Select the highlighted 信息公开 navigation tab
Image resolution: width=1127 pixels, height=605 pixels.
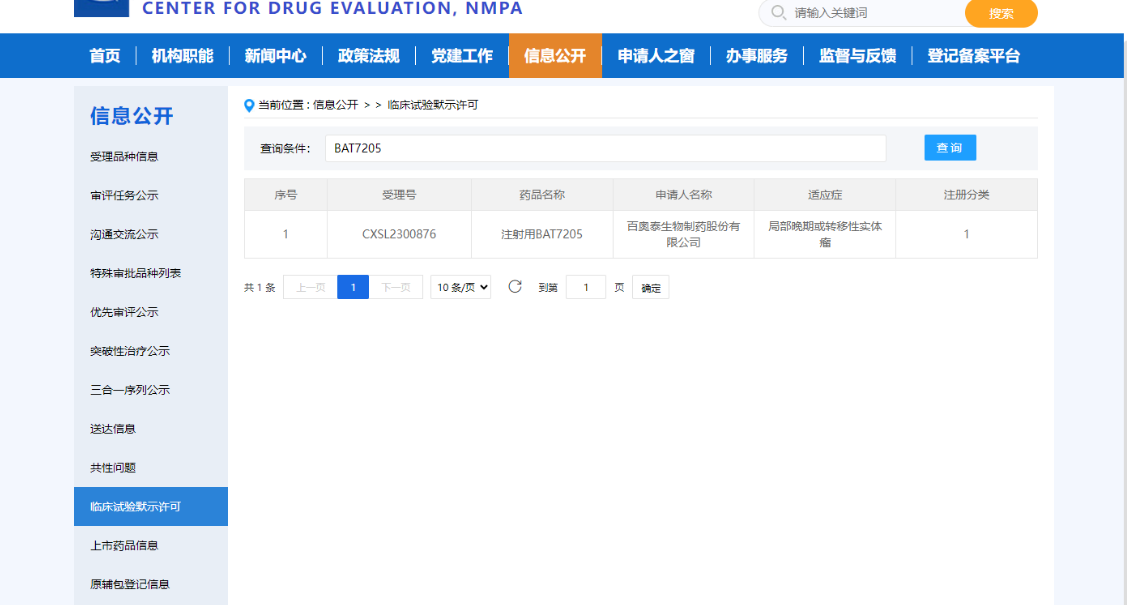coord(555,56)
